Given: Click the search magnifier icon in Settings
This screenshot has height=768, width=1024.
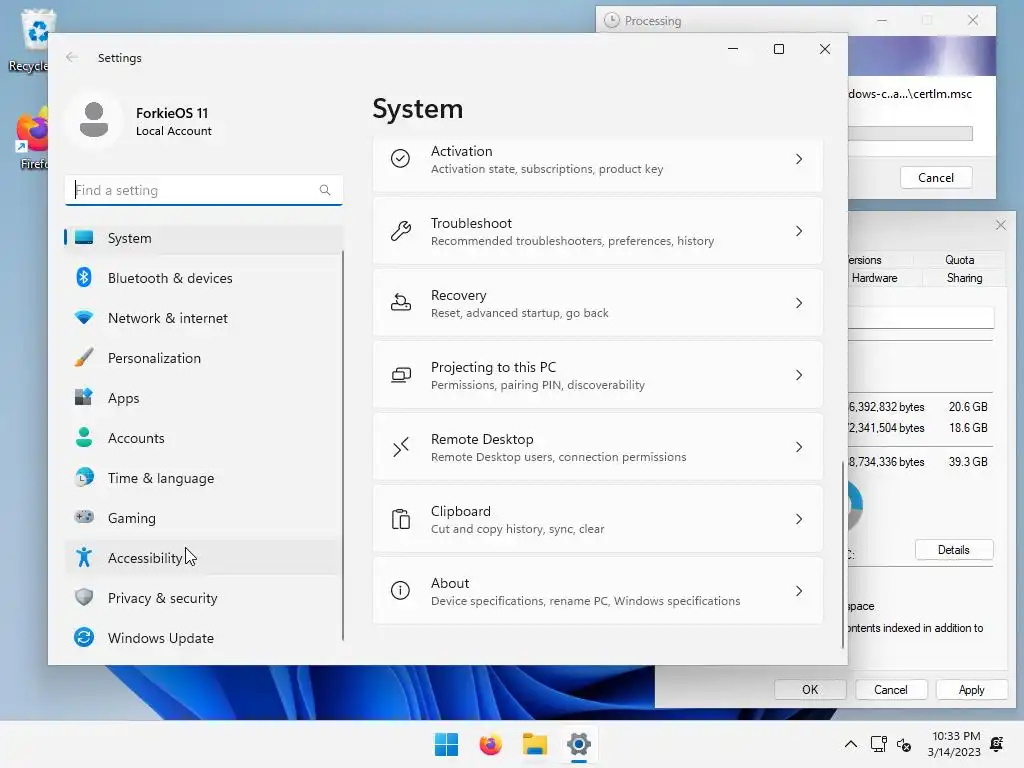Looking at the screenshot, I should [325, 190].
